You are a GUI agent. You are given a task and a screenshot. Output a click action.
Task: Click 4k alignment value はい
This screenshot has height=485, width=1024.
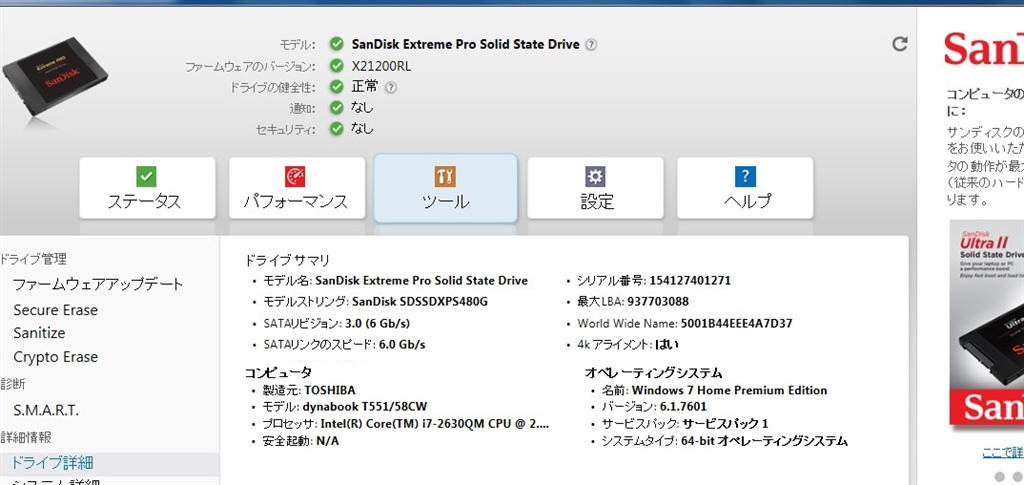pos(667,344)
